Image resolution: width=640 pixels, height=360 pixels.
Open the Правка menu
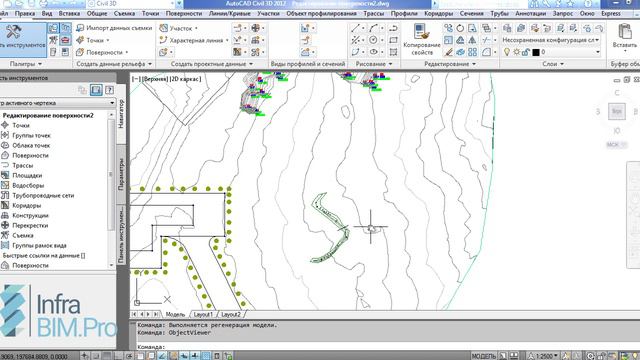point(25,13)
